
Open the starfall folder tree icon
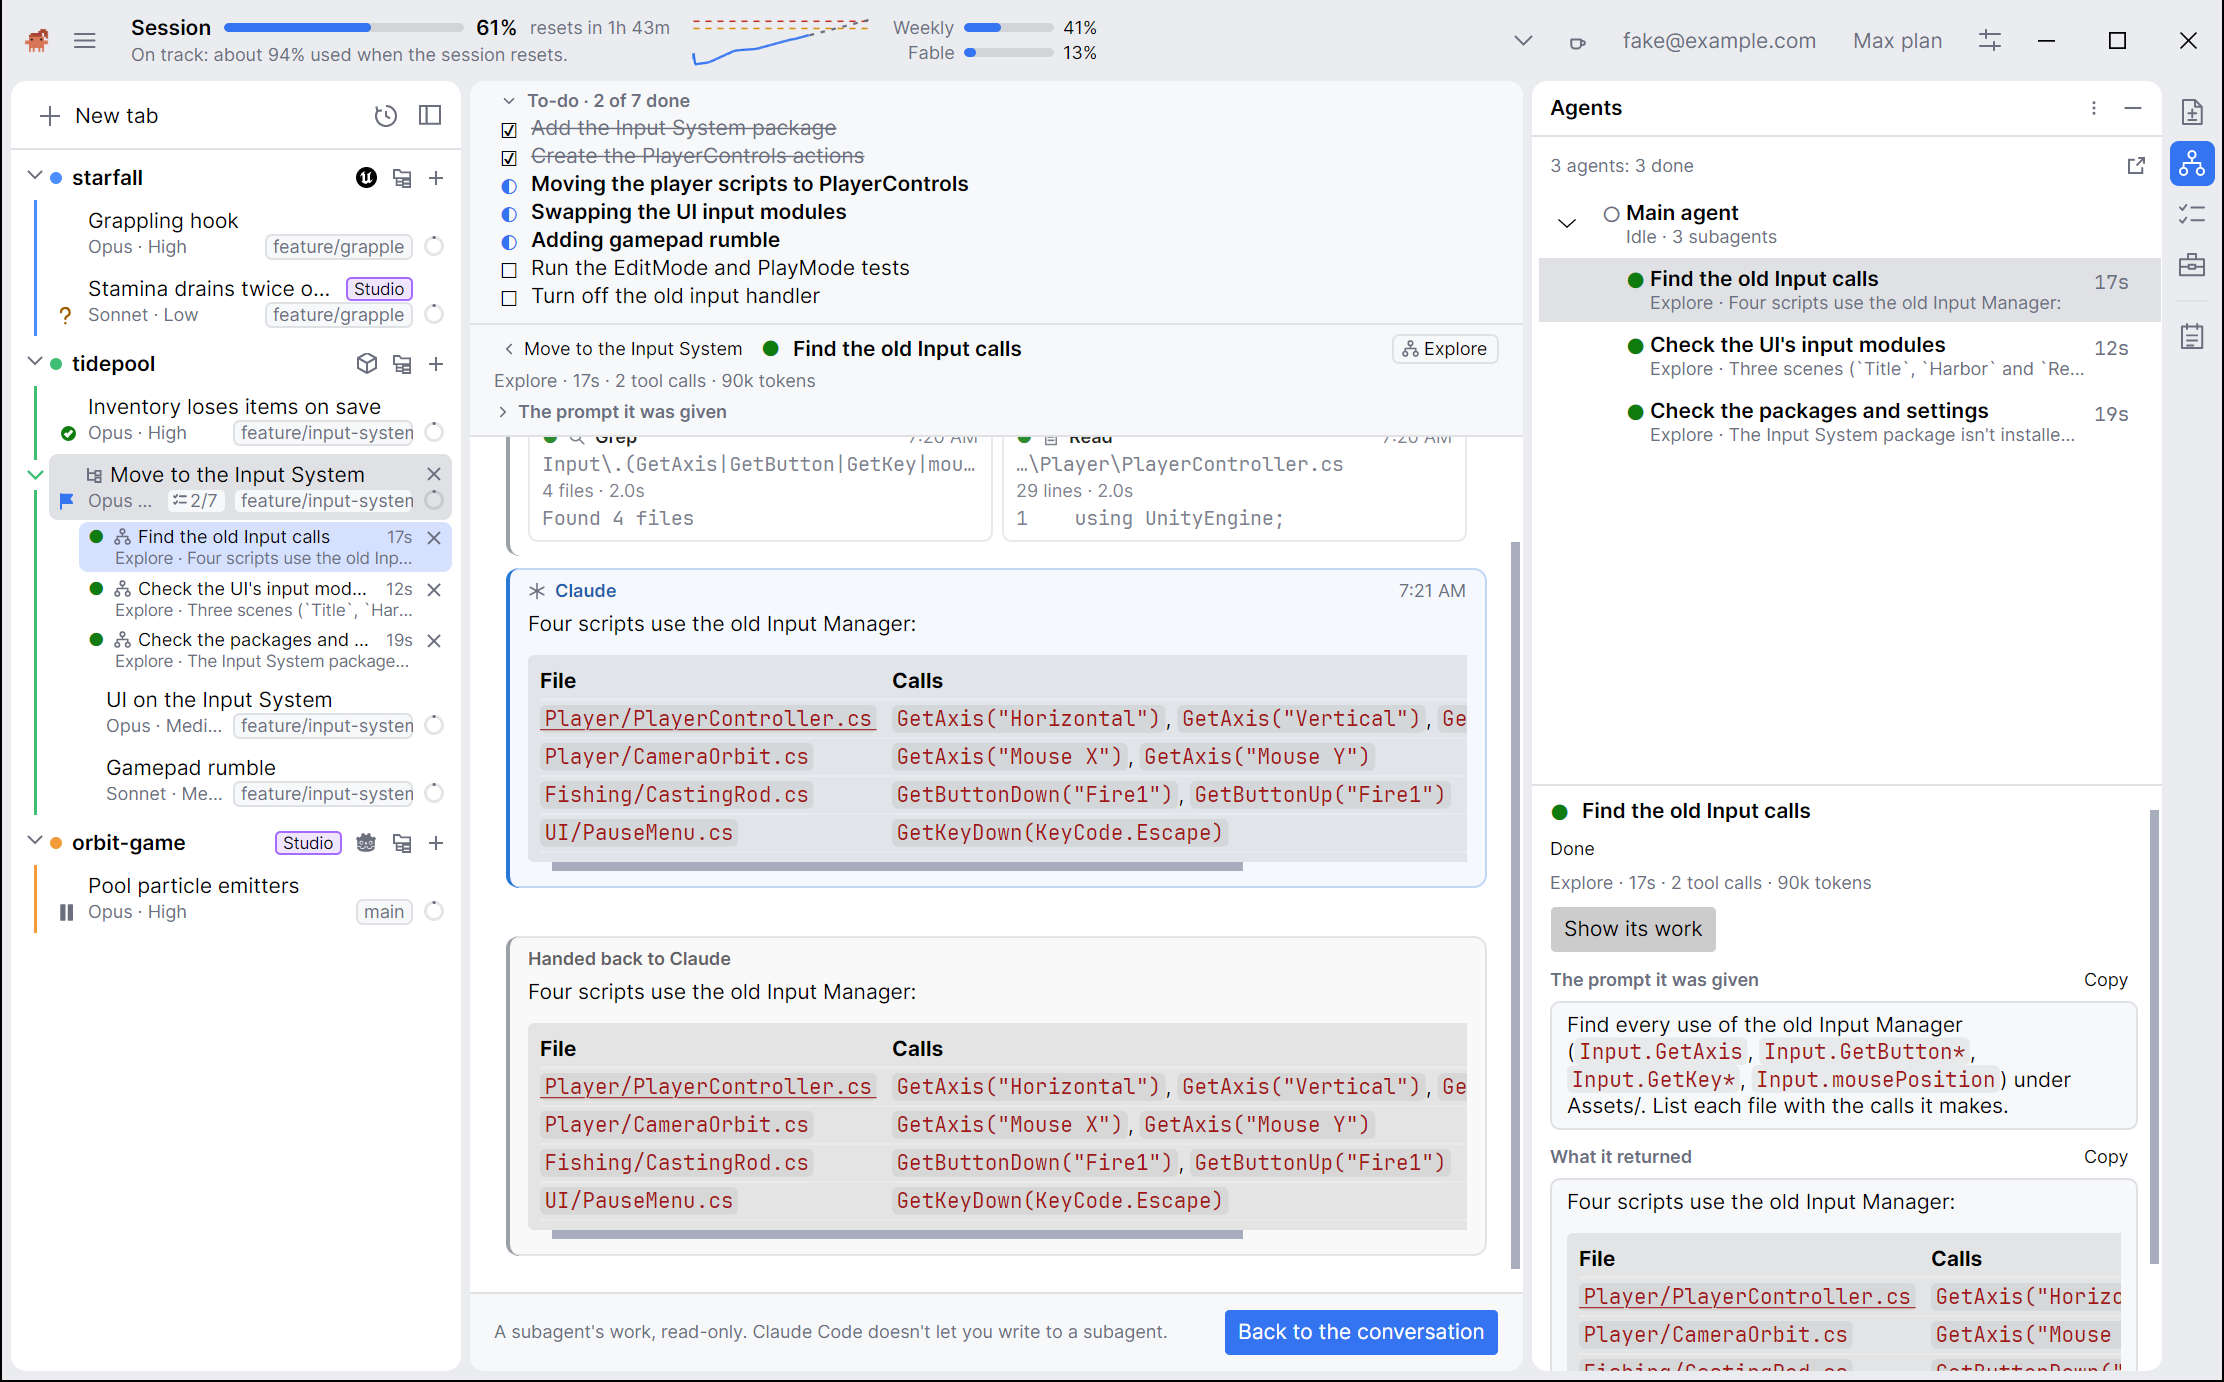tap(402, 178)
